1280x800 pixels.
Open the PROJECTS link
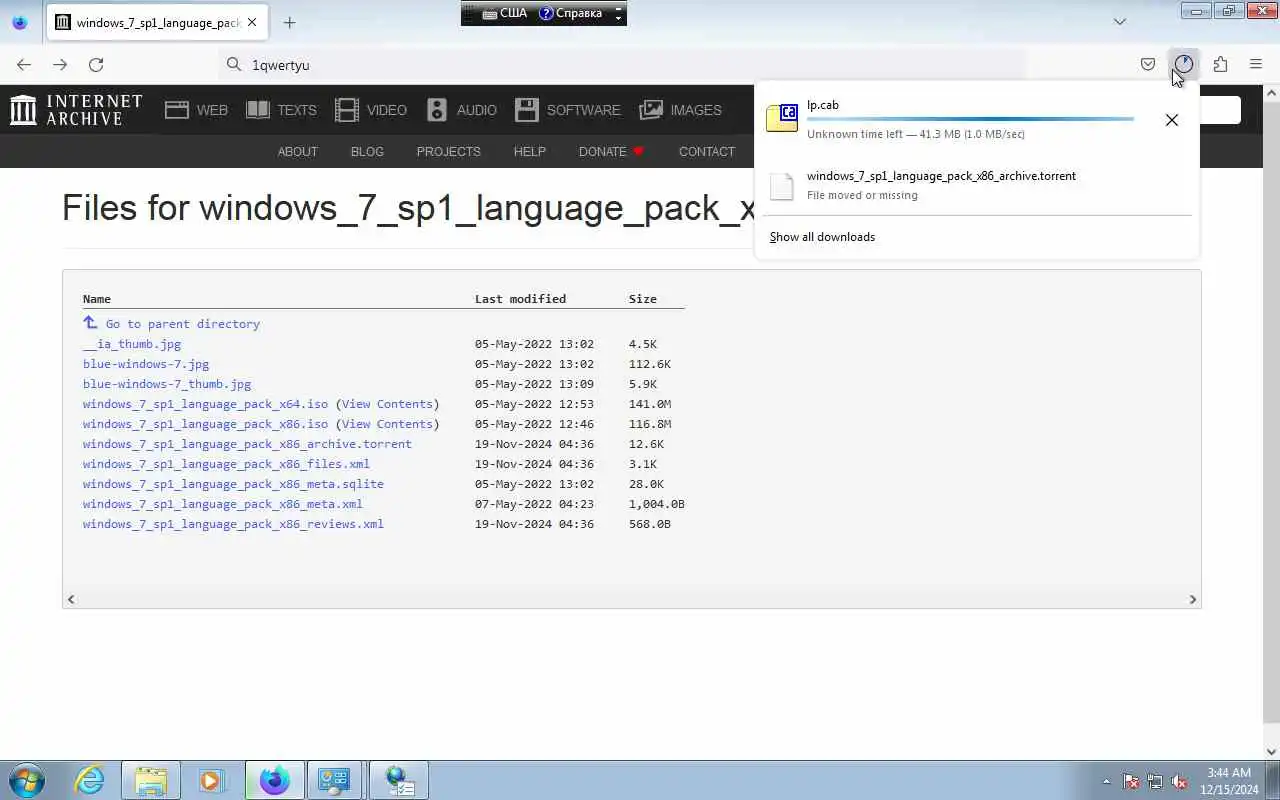click(448, 152)
